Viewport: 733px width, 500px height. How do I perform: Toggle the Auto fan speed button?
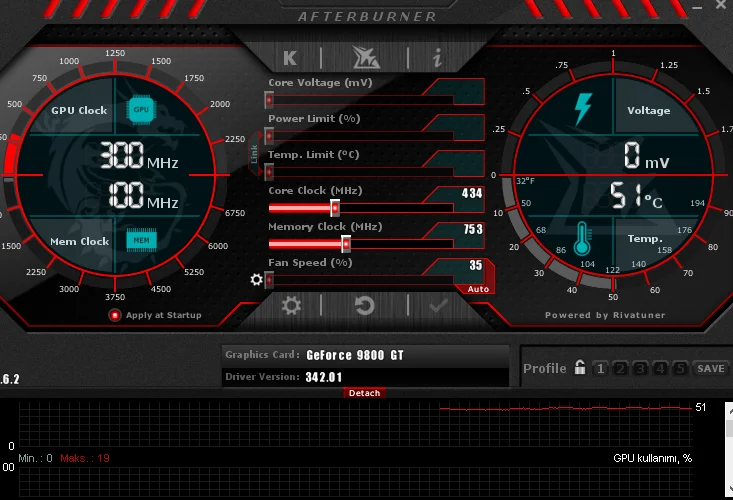pyautogui.click(x=478, y=289)
